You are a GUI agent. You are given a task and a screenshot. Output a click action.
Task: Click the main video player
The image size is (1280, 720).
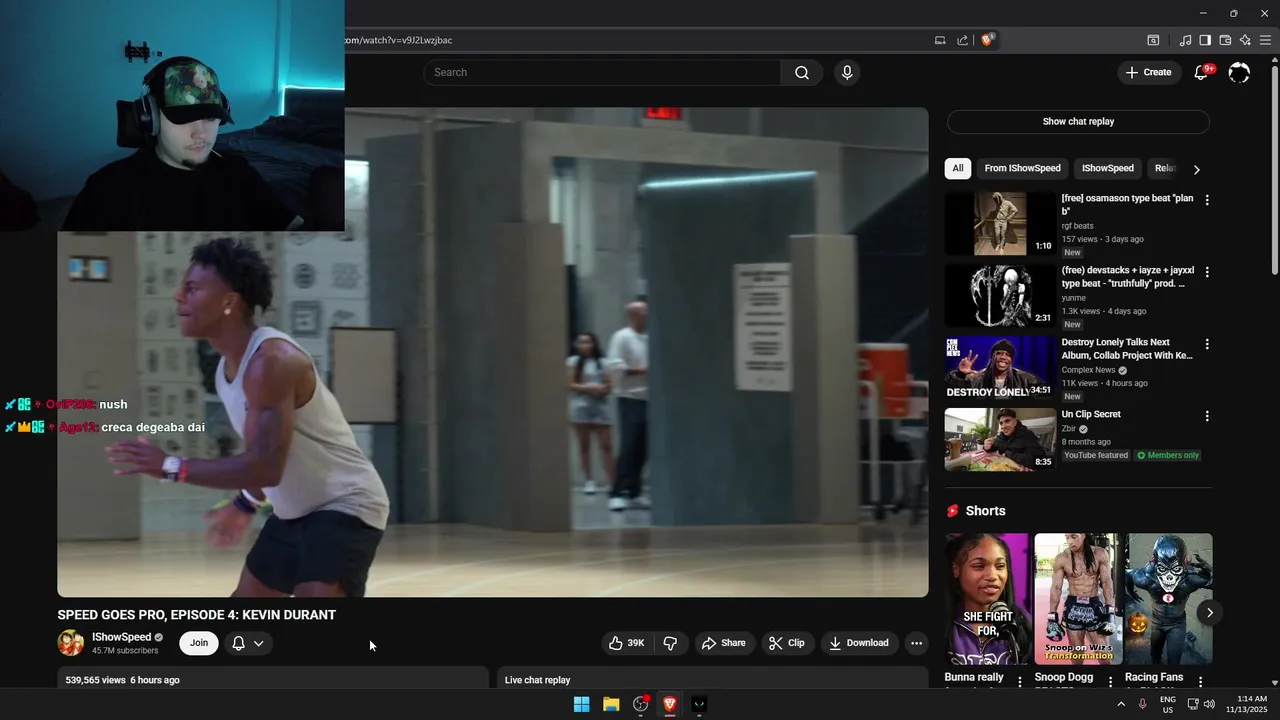(x=492, y=352)
